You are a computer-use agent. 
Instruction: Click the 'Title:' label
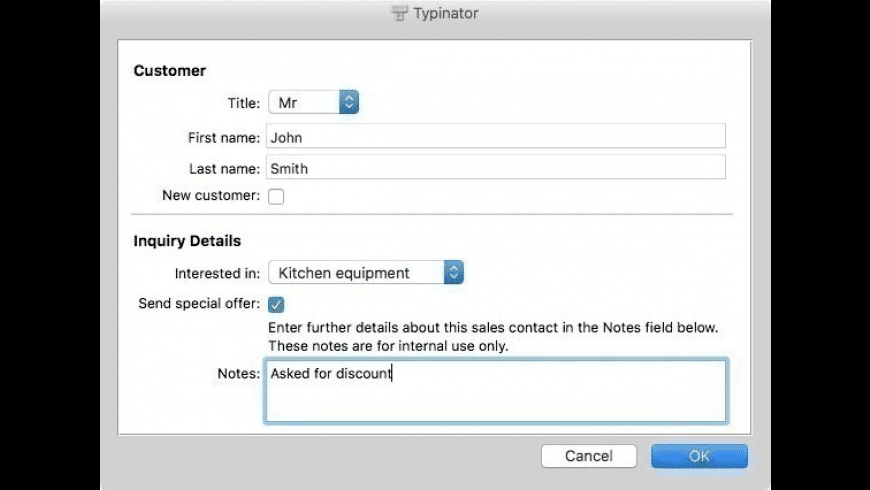point(244,103)
